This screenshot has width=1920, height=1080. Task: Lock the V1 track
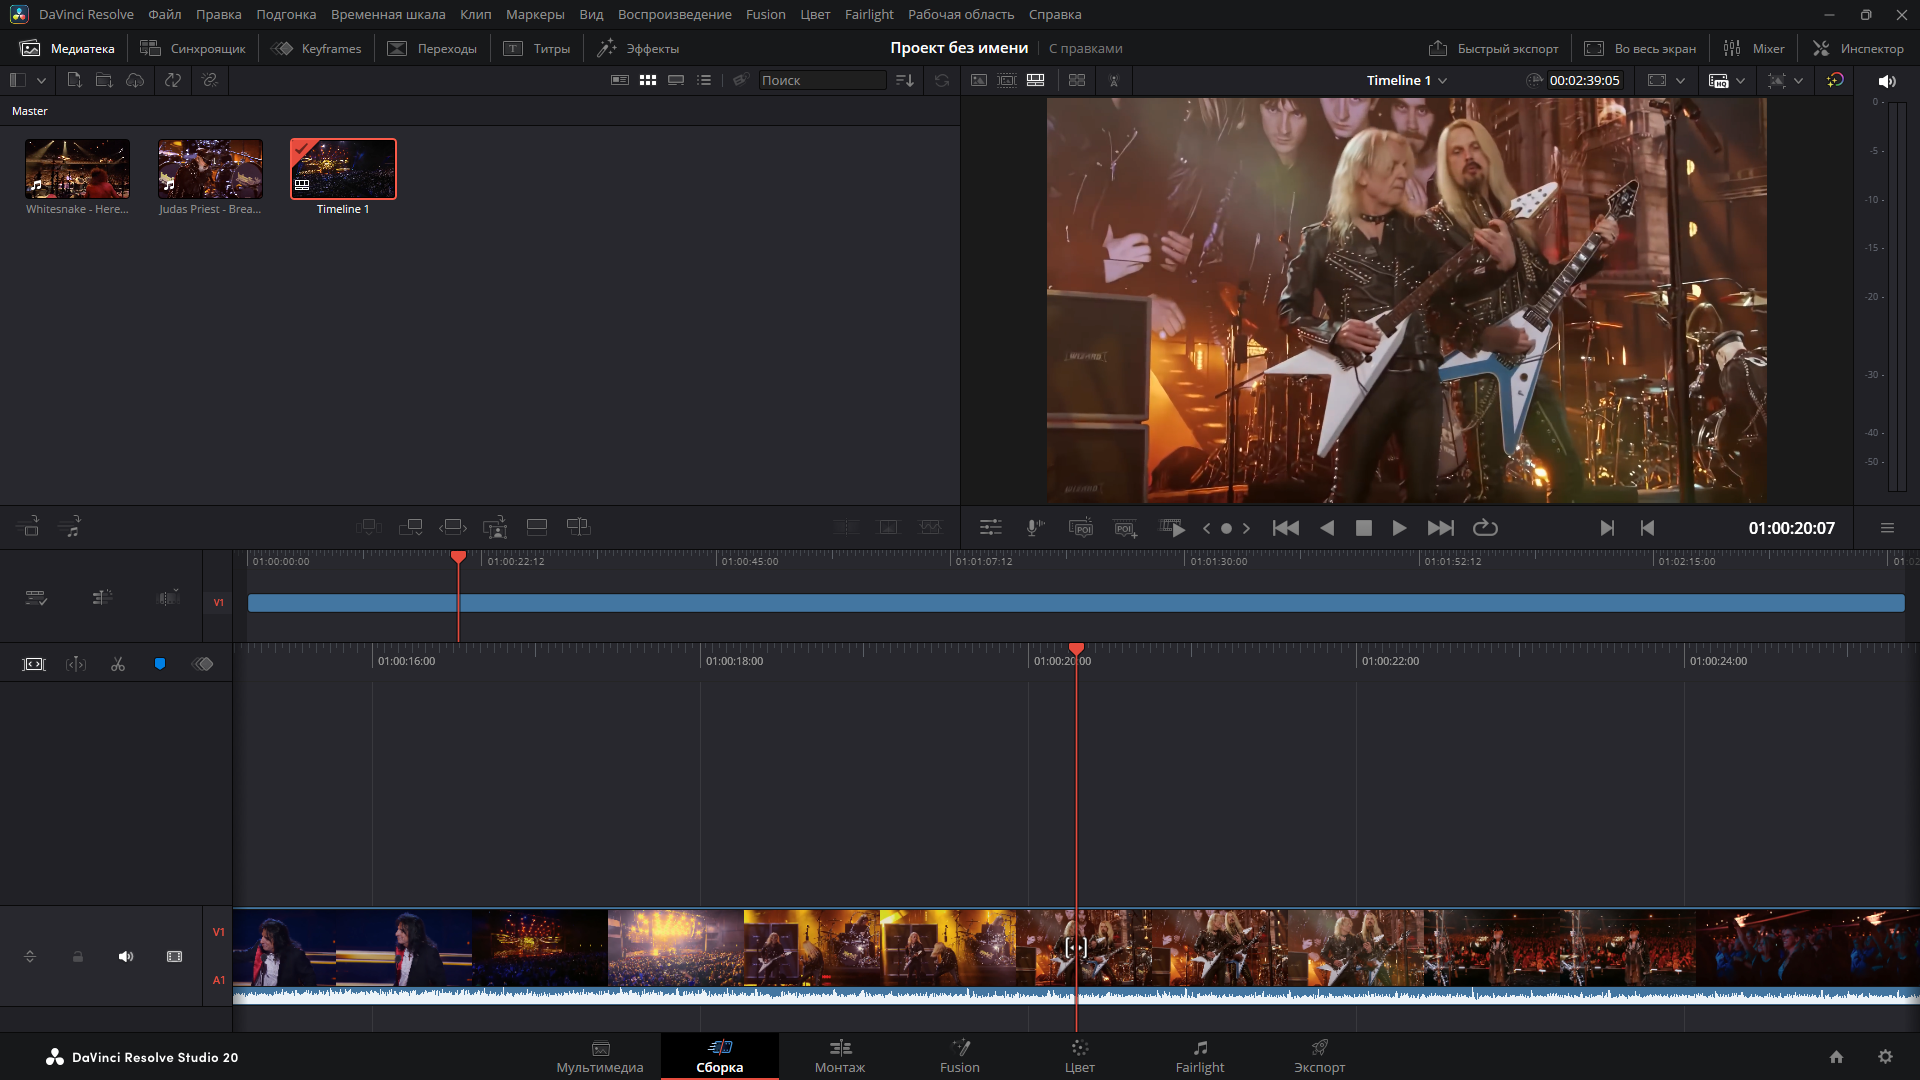78,957
